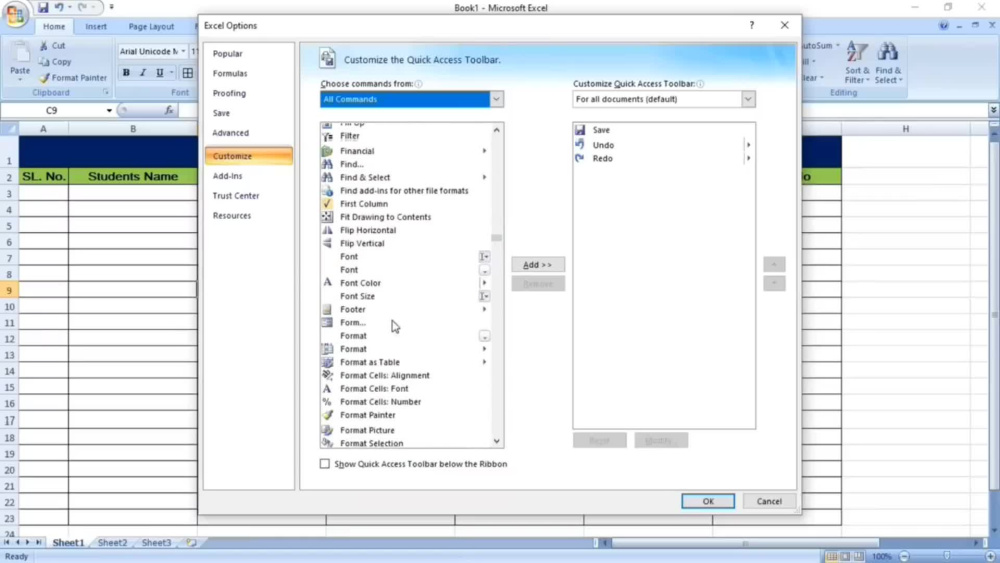Toggle Italic in Excel ribbon
The width and height of the screenshot is (1000, 563).
(143, 73)
